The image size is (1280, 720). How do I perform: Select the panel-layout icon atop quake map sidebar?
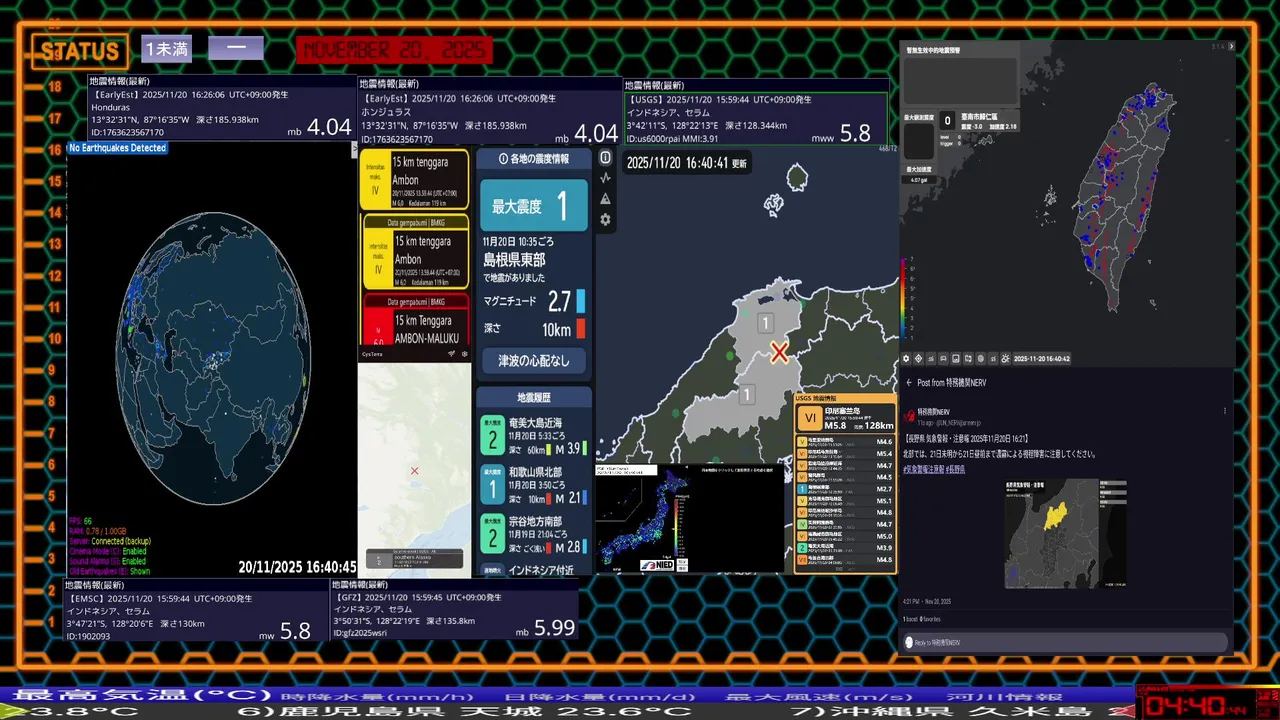[x=605, y=157]
